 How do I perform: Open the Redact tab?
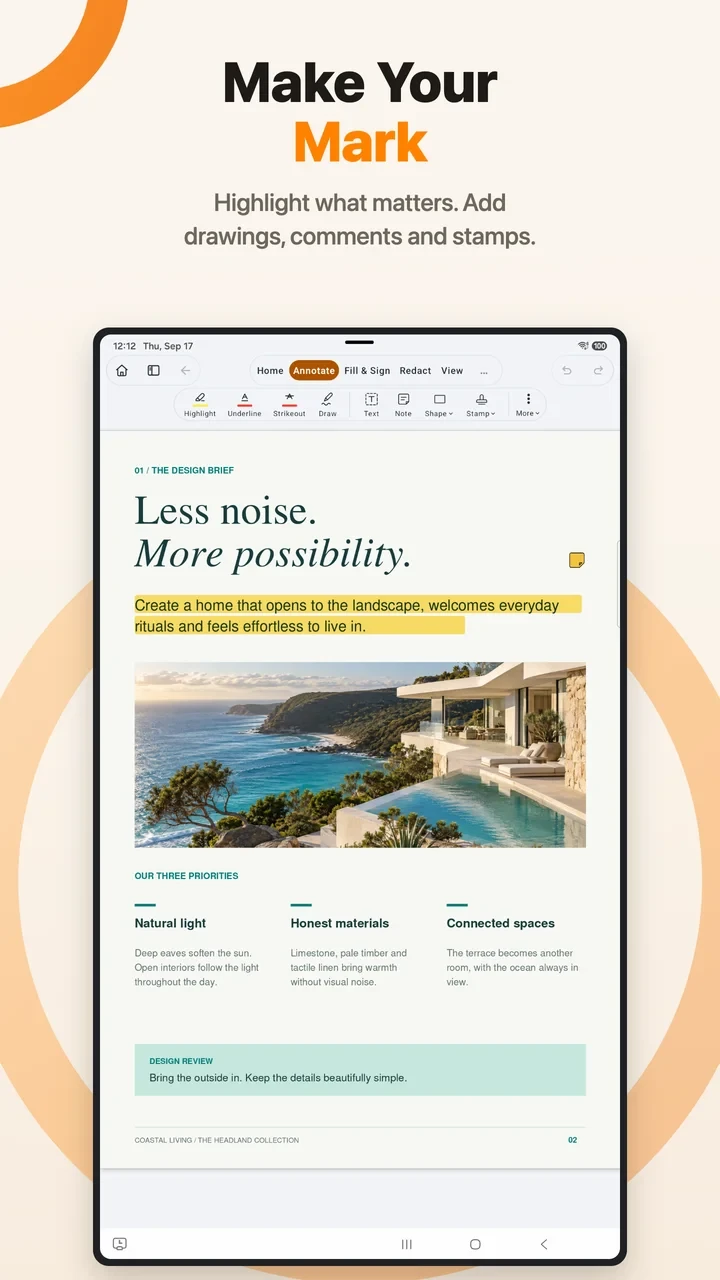point(415,371)
